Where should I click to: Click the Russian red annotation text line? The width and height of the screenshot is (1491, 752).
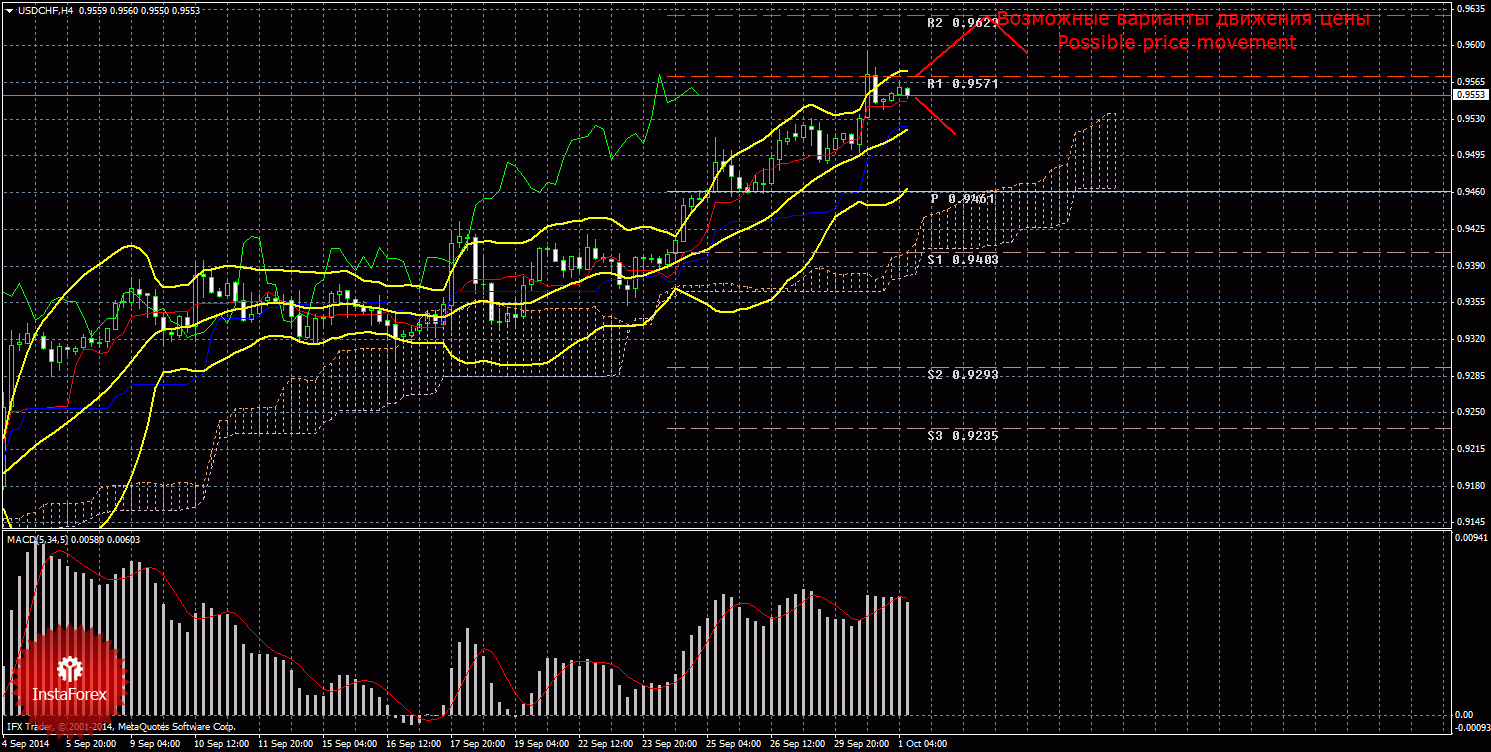pyautogui.click(x=1183, y=19)
